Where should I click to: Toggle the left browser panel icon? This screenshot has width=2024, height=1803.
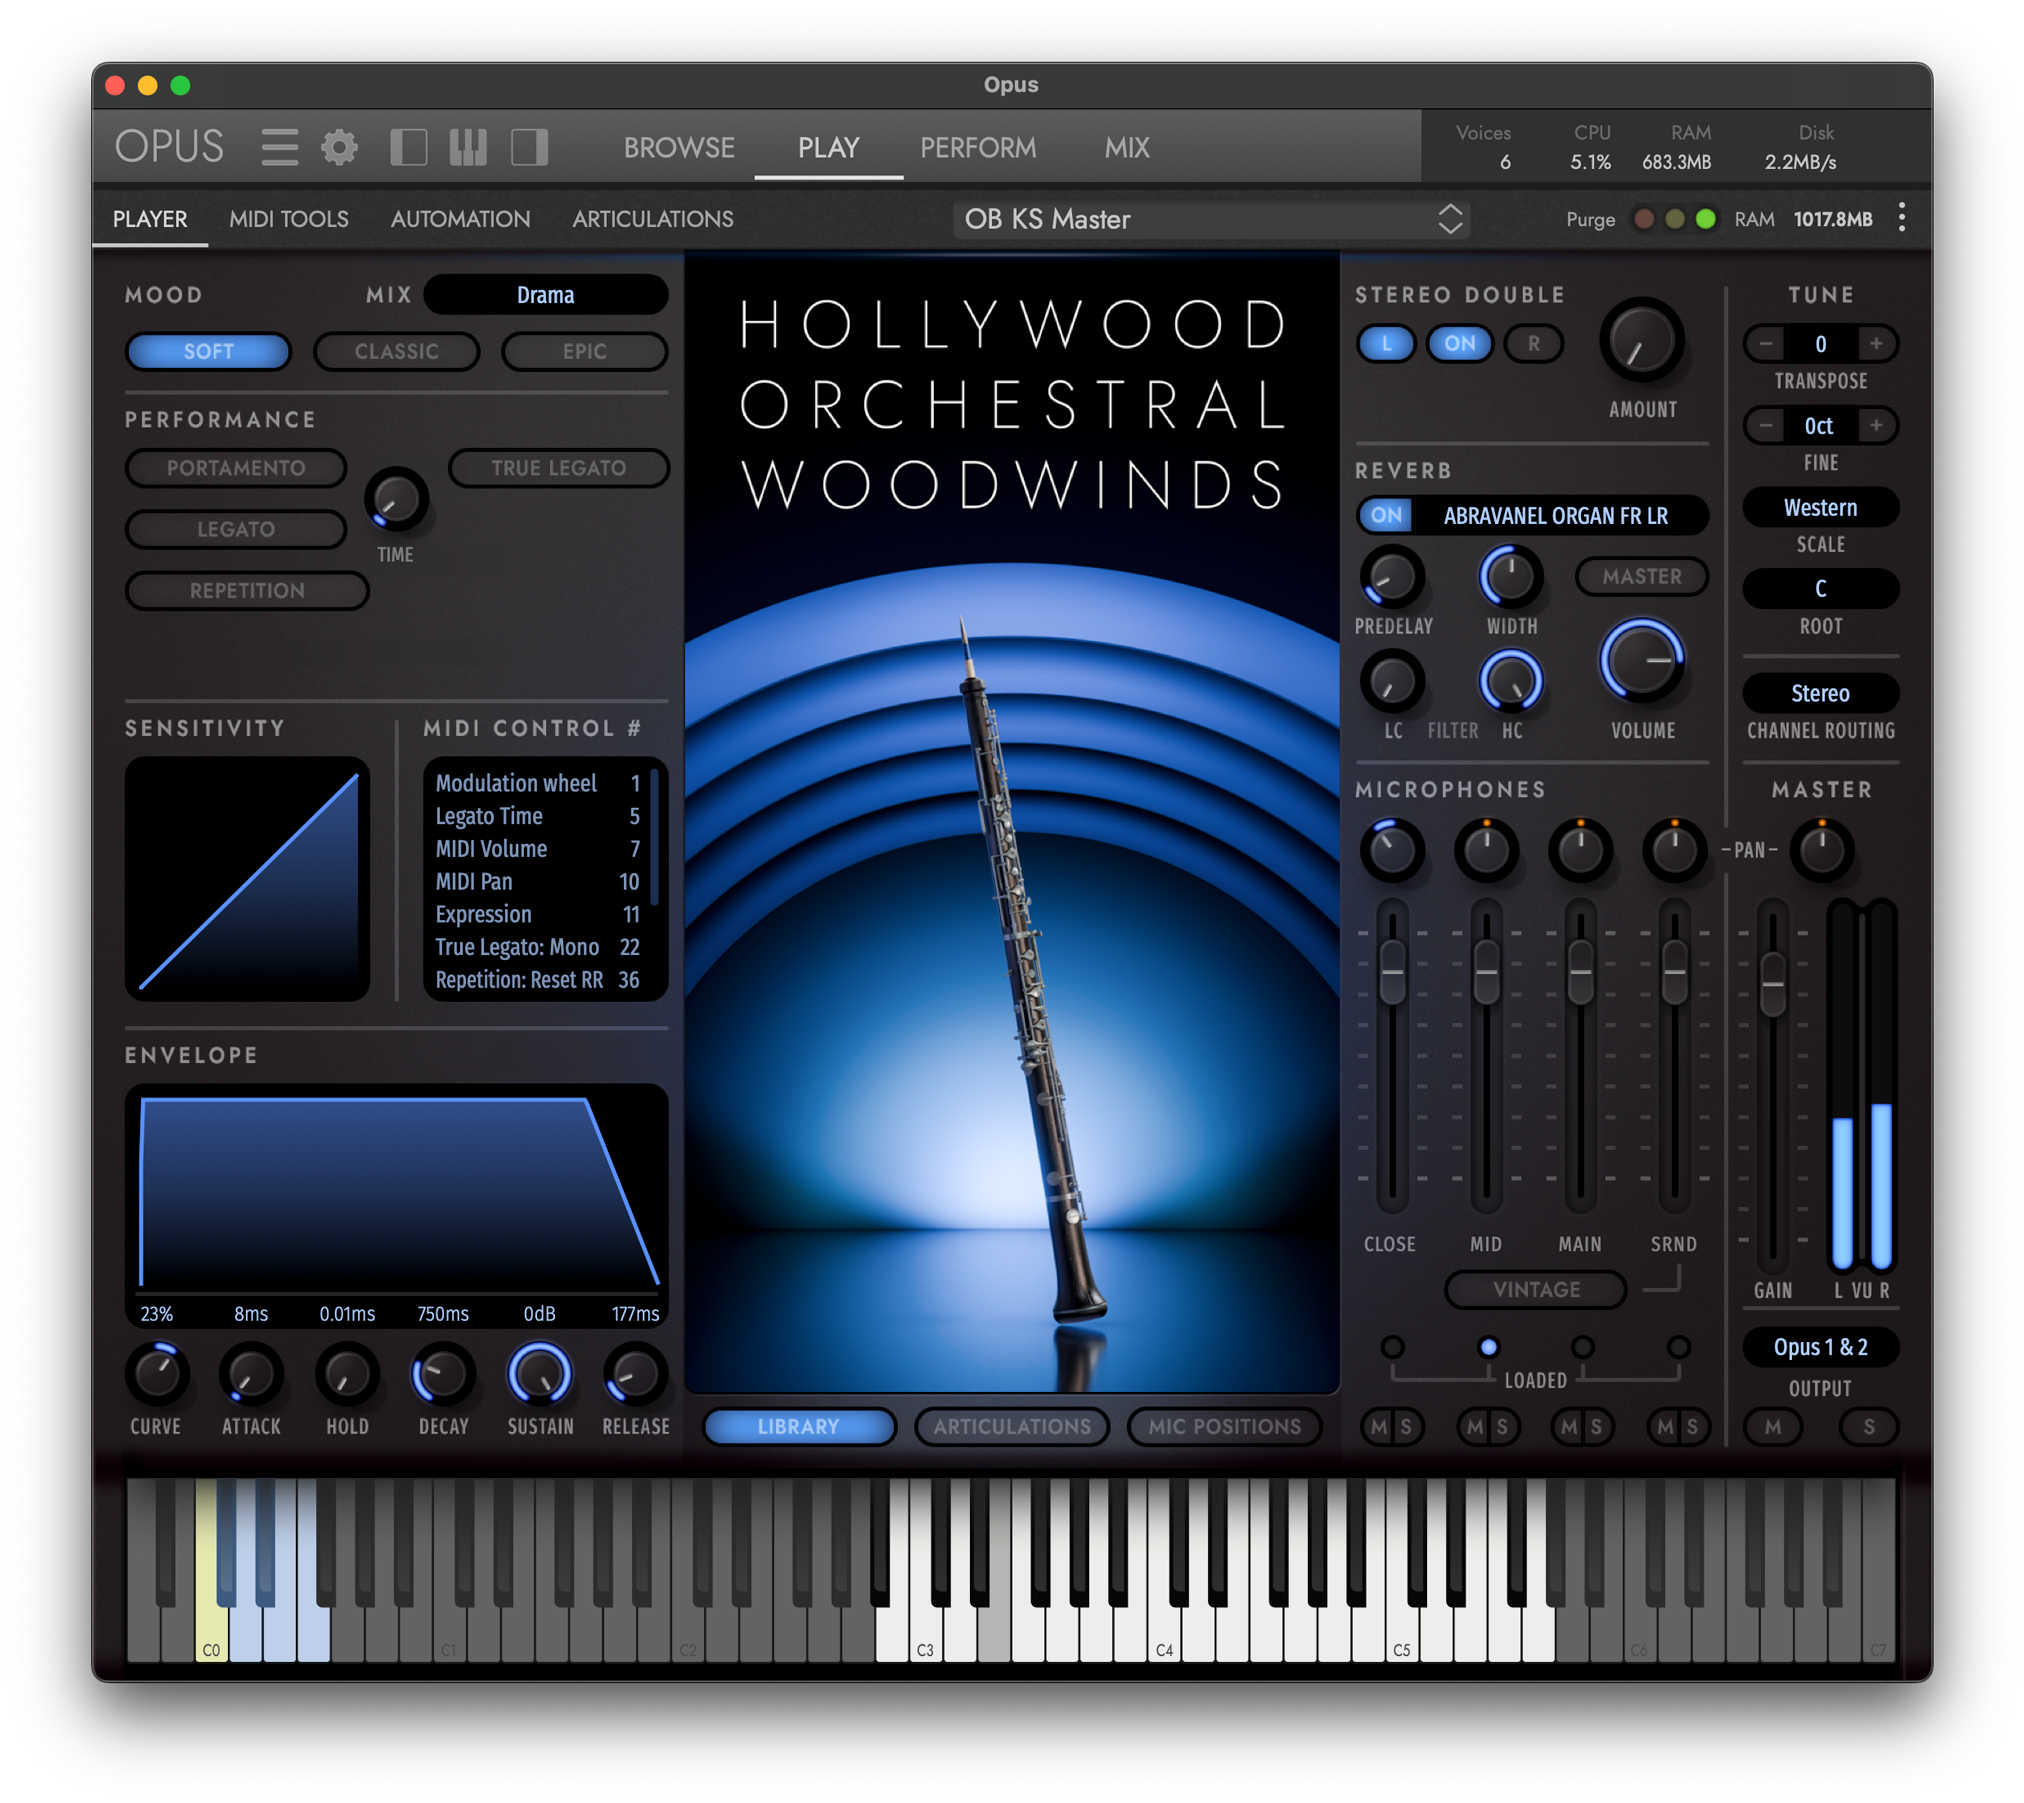[410, 146]
